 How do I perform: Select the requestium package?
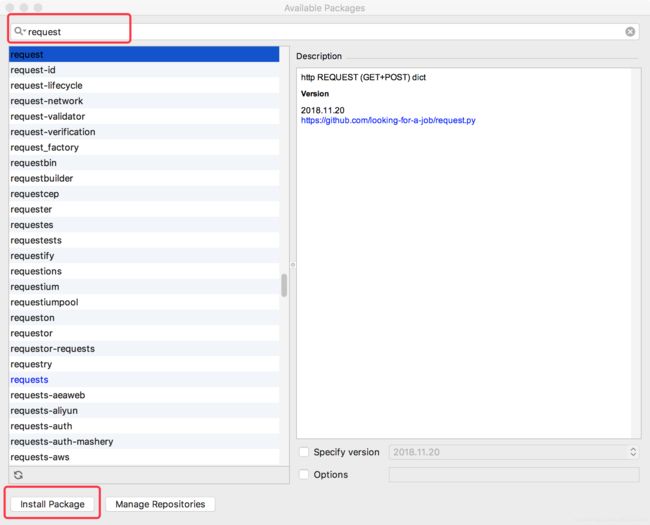(144, 287)
